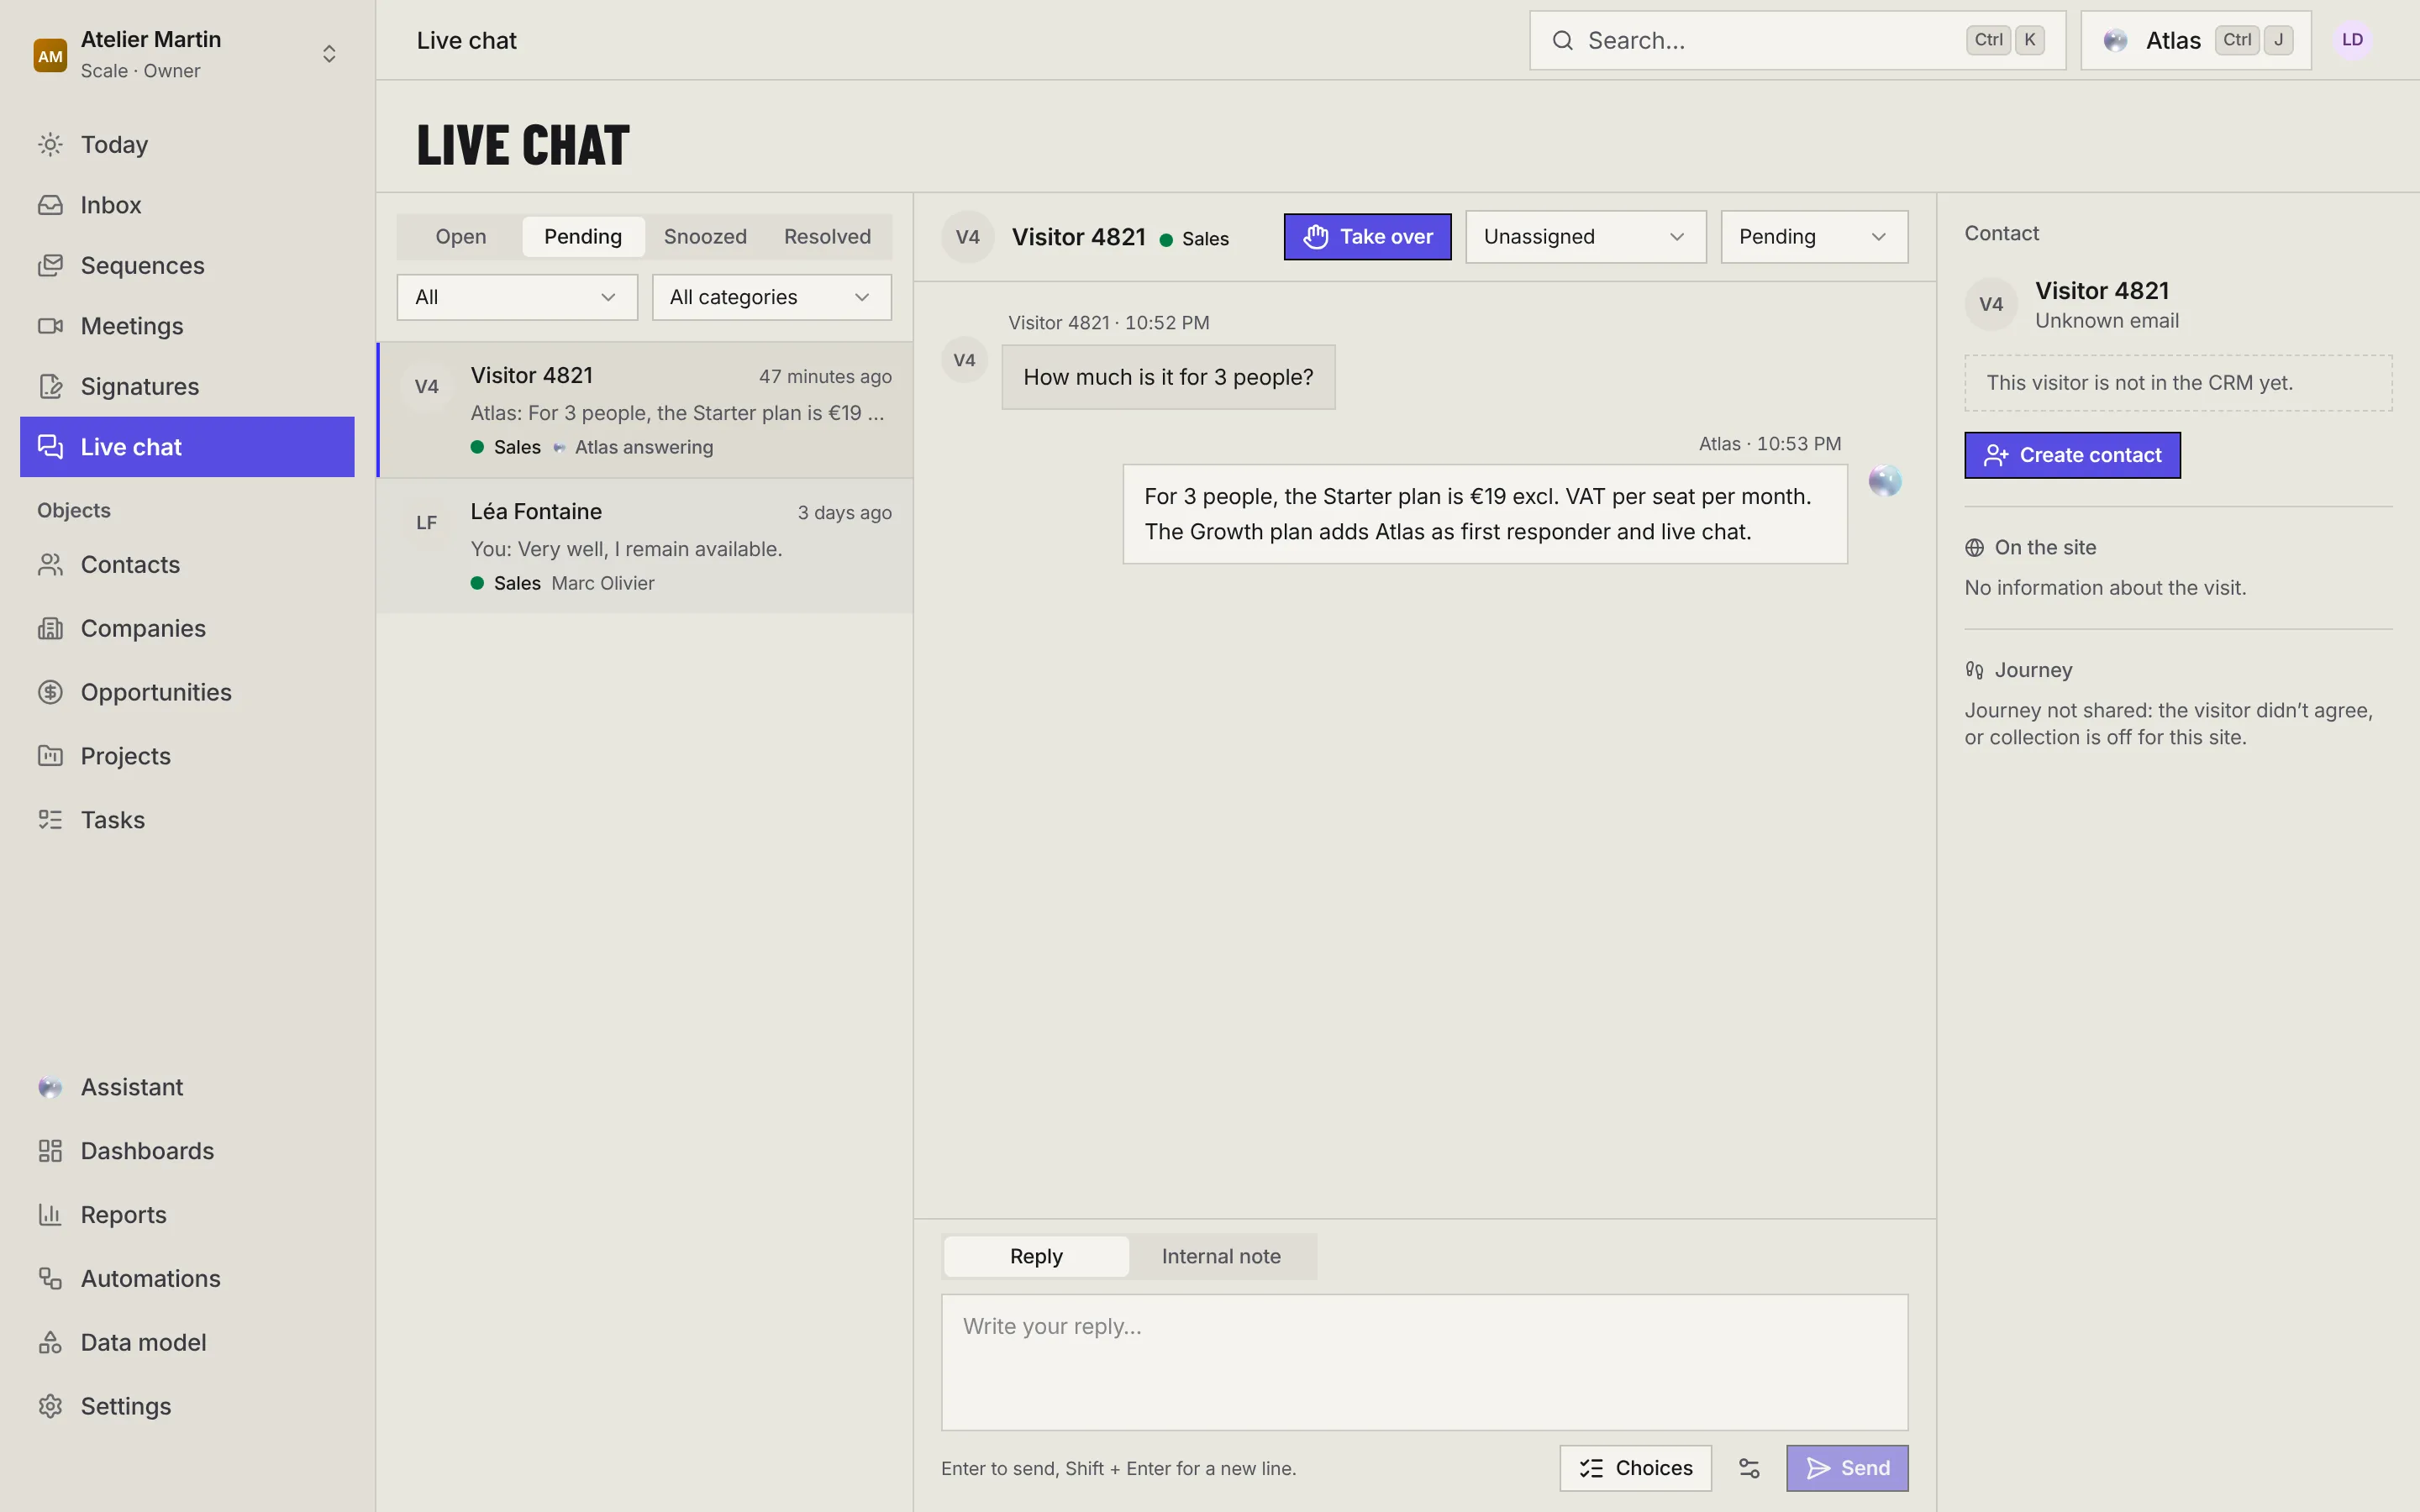
Task: Click the Reports bar chart icon
Action: point(50,1215)
